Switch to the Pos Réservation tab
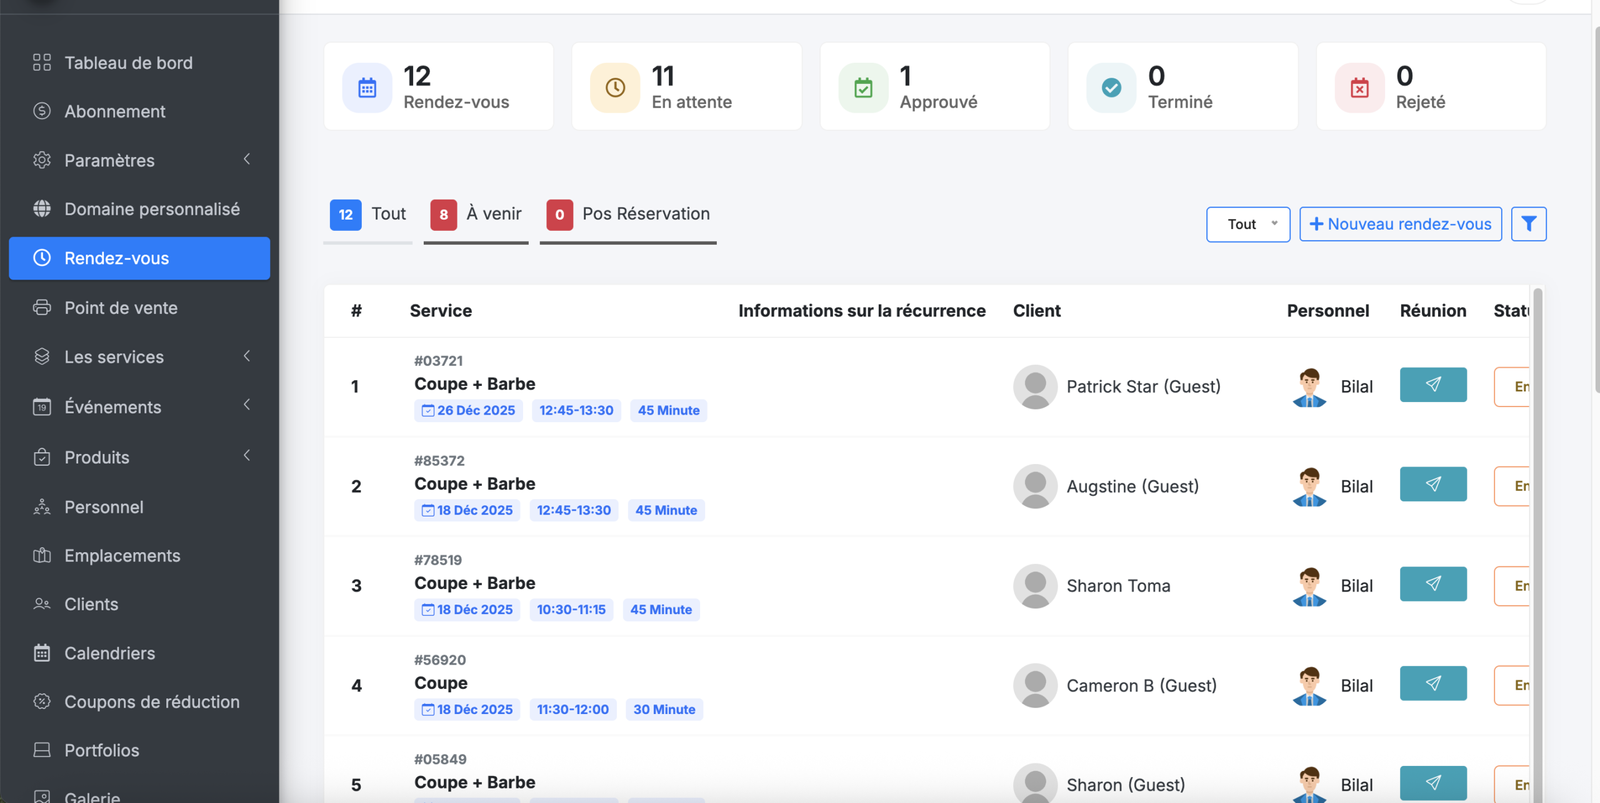 [628, 214]
